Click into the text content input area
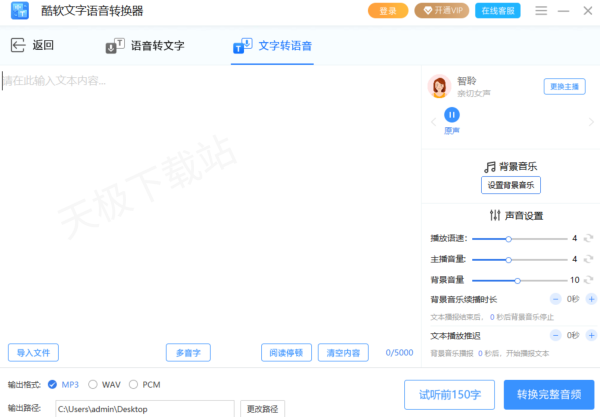Viewport: 600px width, 417px height. (210, 203)
